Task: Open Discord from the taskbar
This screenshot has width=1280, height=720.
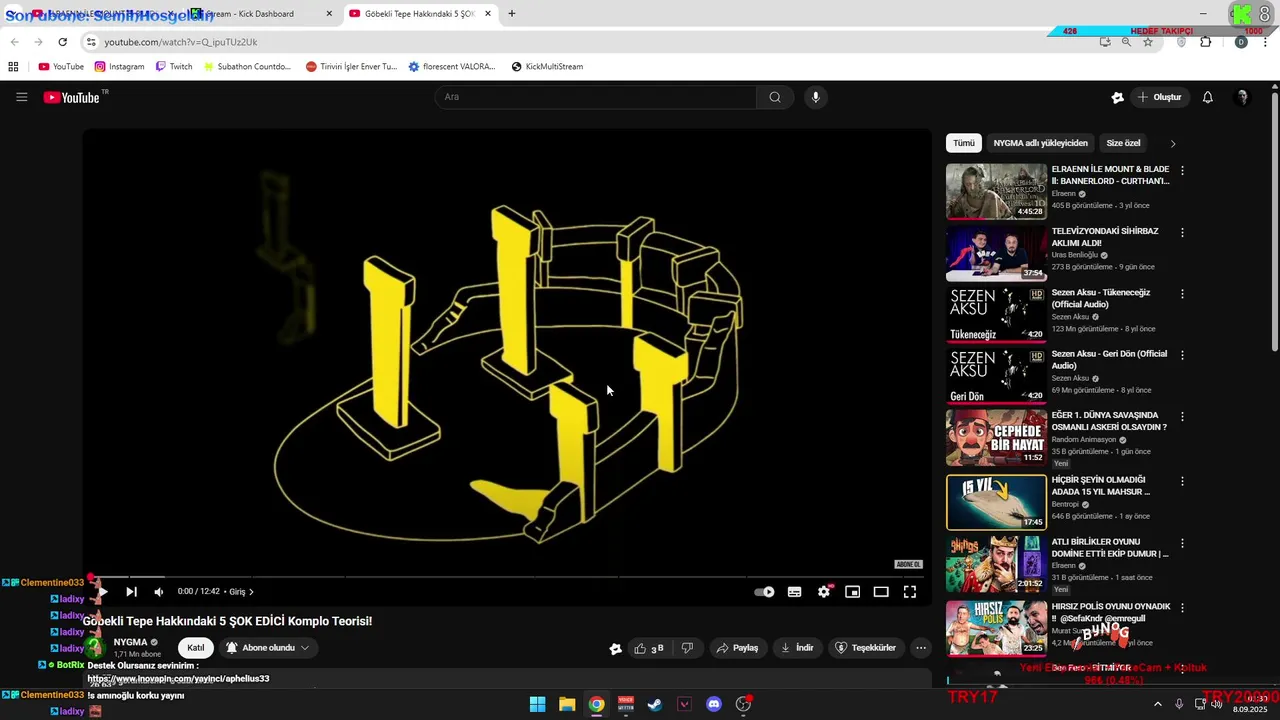Action: pos(714,704)
